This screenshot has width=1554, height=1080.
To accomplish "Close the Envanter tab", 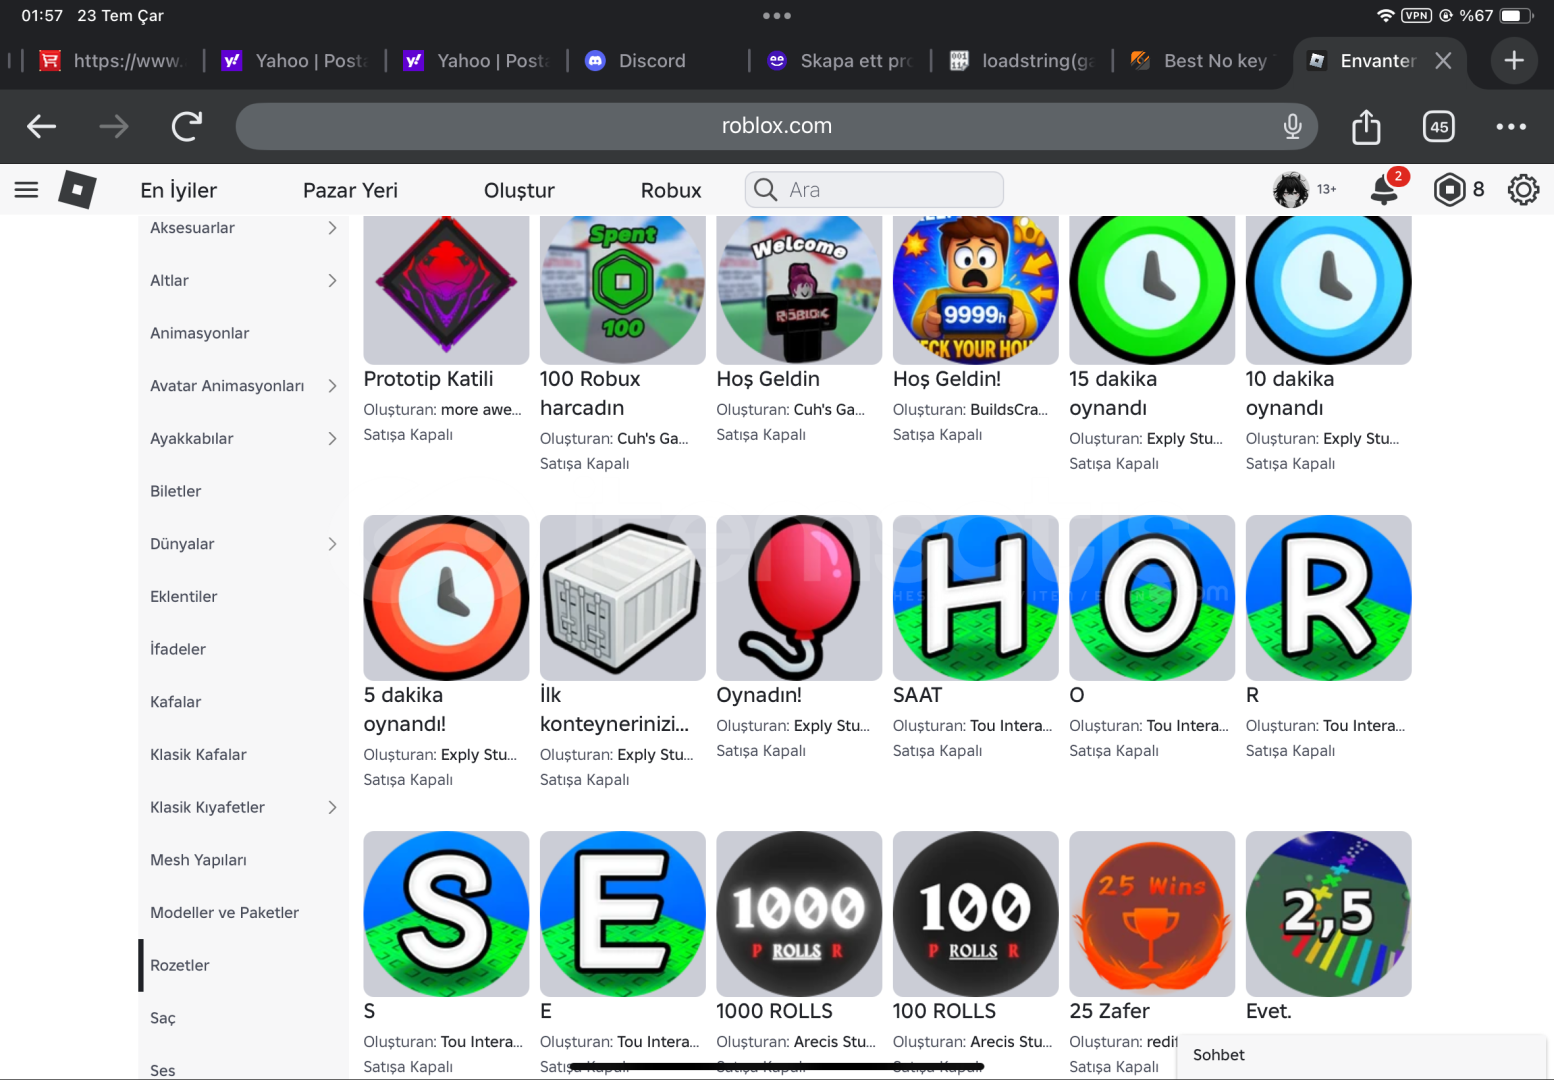I will coord(1443,61).
